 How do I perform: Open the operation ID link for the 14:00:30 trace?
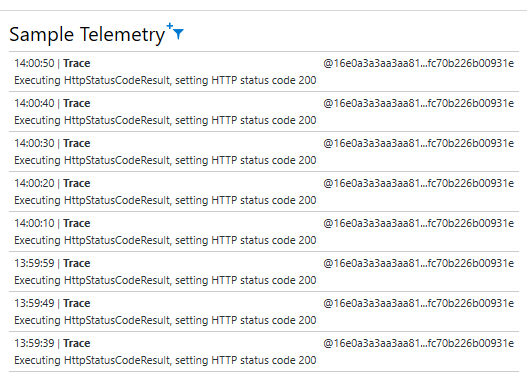click(418, 143)
